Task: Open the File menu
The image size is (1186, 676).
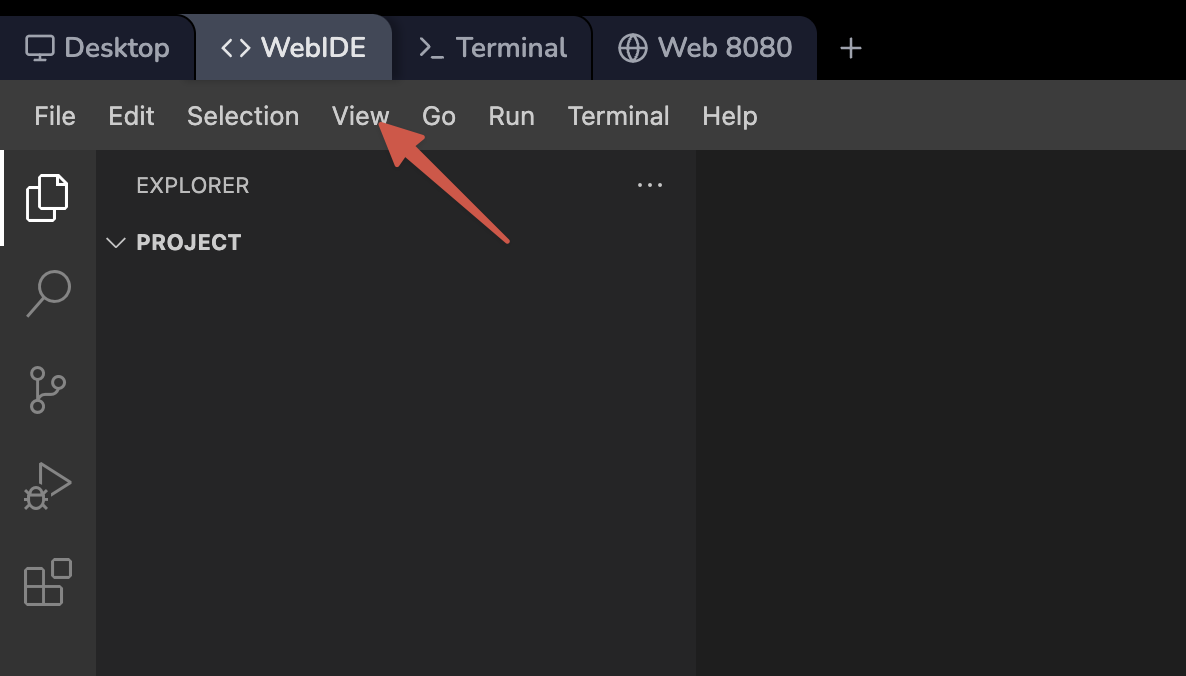Action: (54, 115)
